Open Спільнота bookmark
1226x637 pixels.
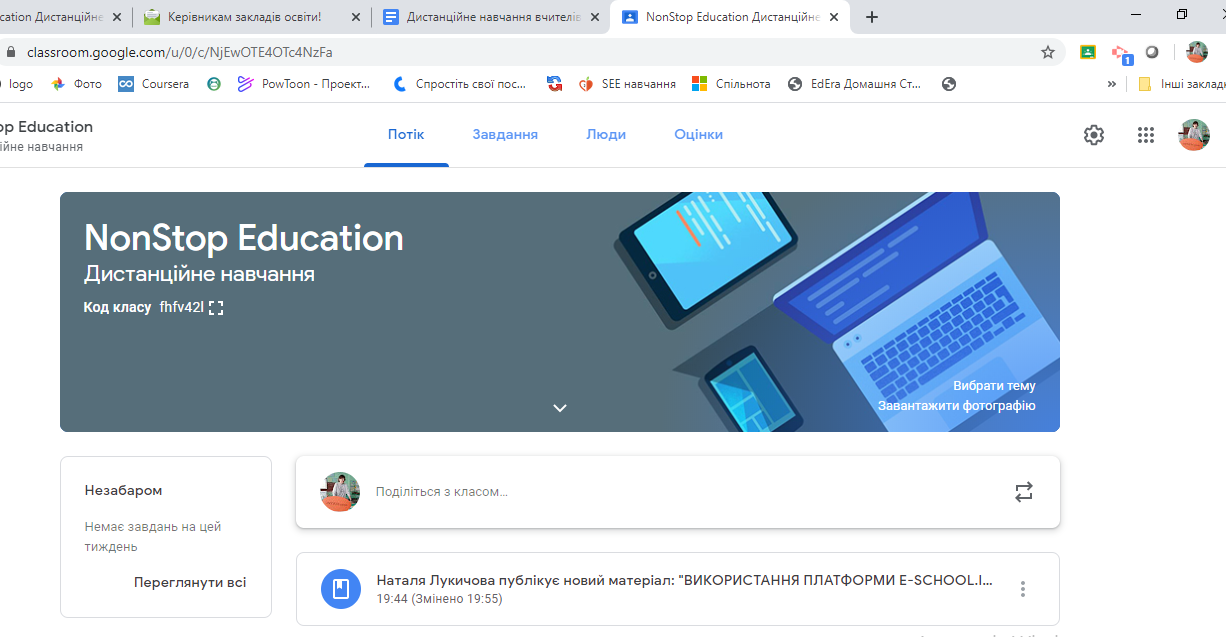point(731,84)
